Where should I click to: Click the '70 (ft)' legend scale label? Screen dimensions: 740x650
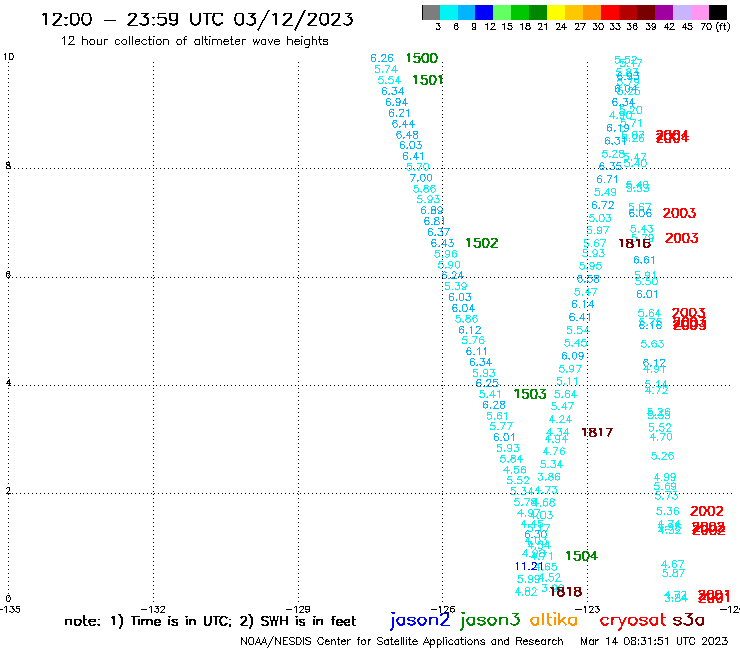715,26
